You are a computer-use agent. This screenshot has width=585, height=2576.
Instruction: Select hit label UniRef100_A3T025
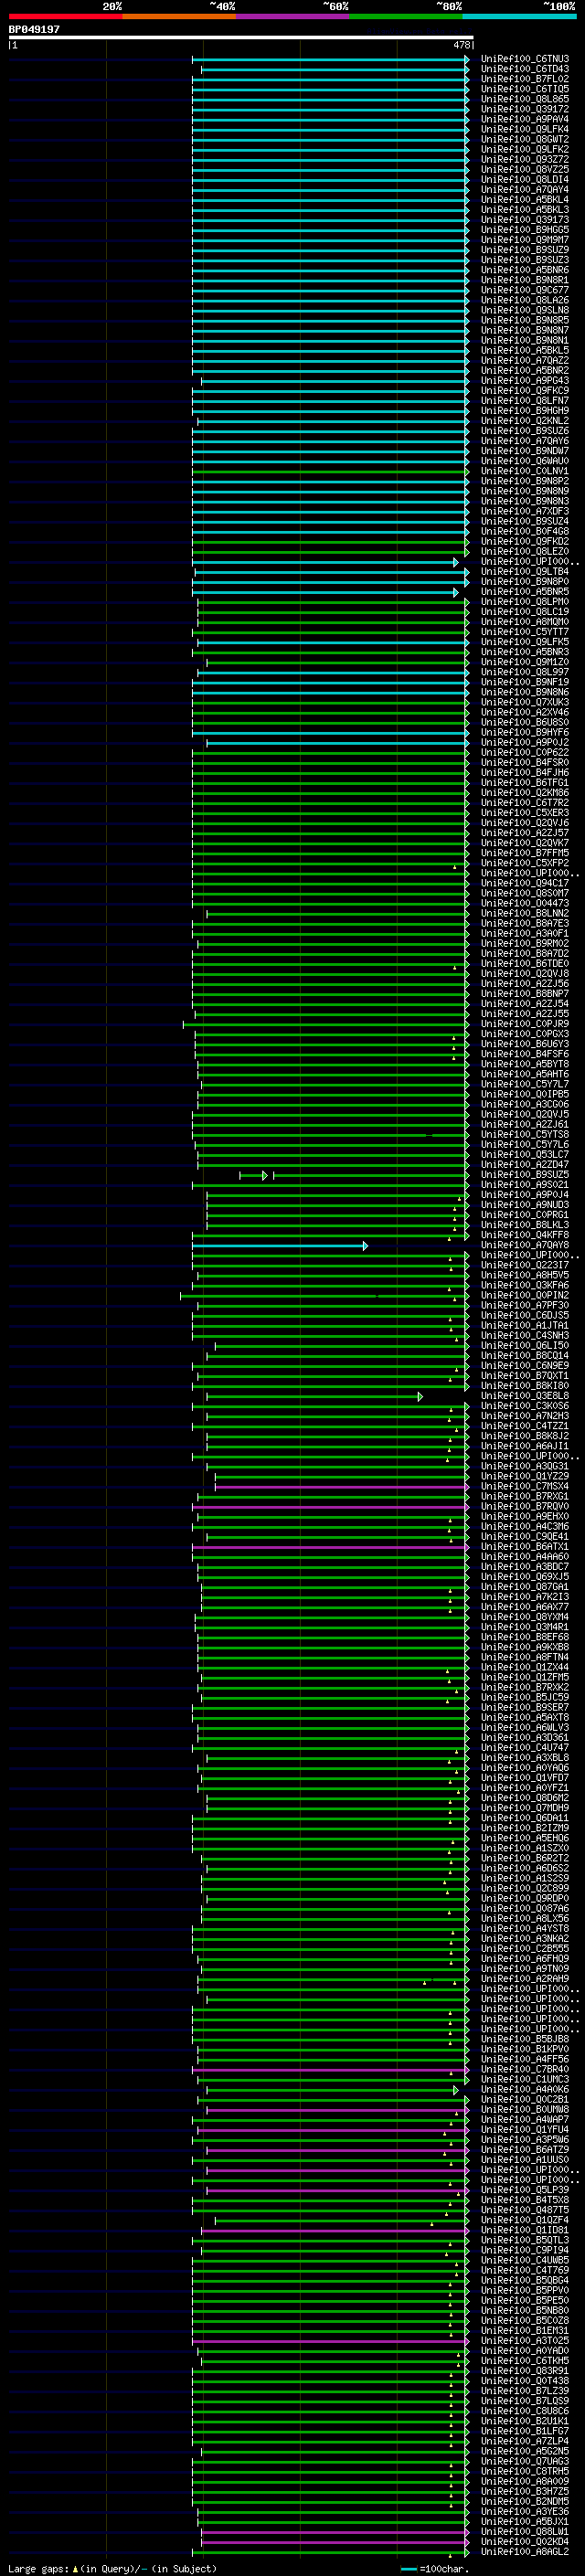click(x=525, y=2342)
